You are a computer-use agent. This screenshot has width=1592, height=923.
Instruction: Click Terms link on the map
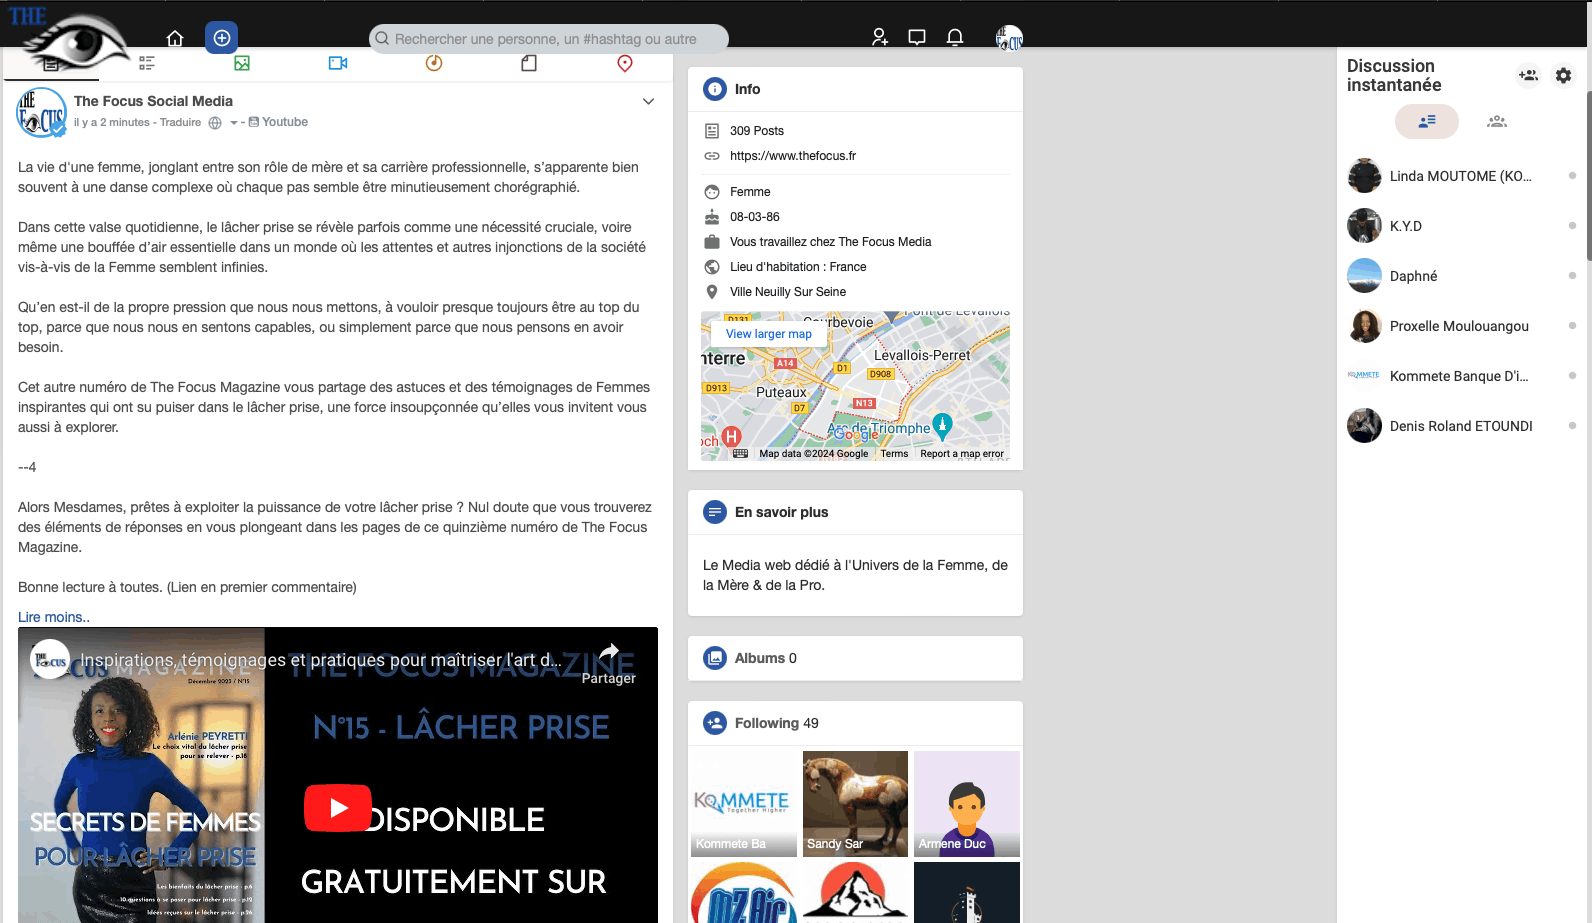[894, 454]
